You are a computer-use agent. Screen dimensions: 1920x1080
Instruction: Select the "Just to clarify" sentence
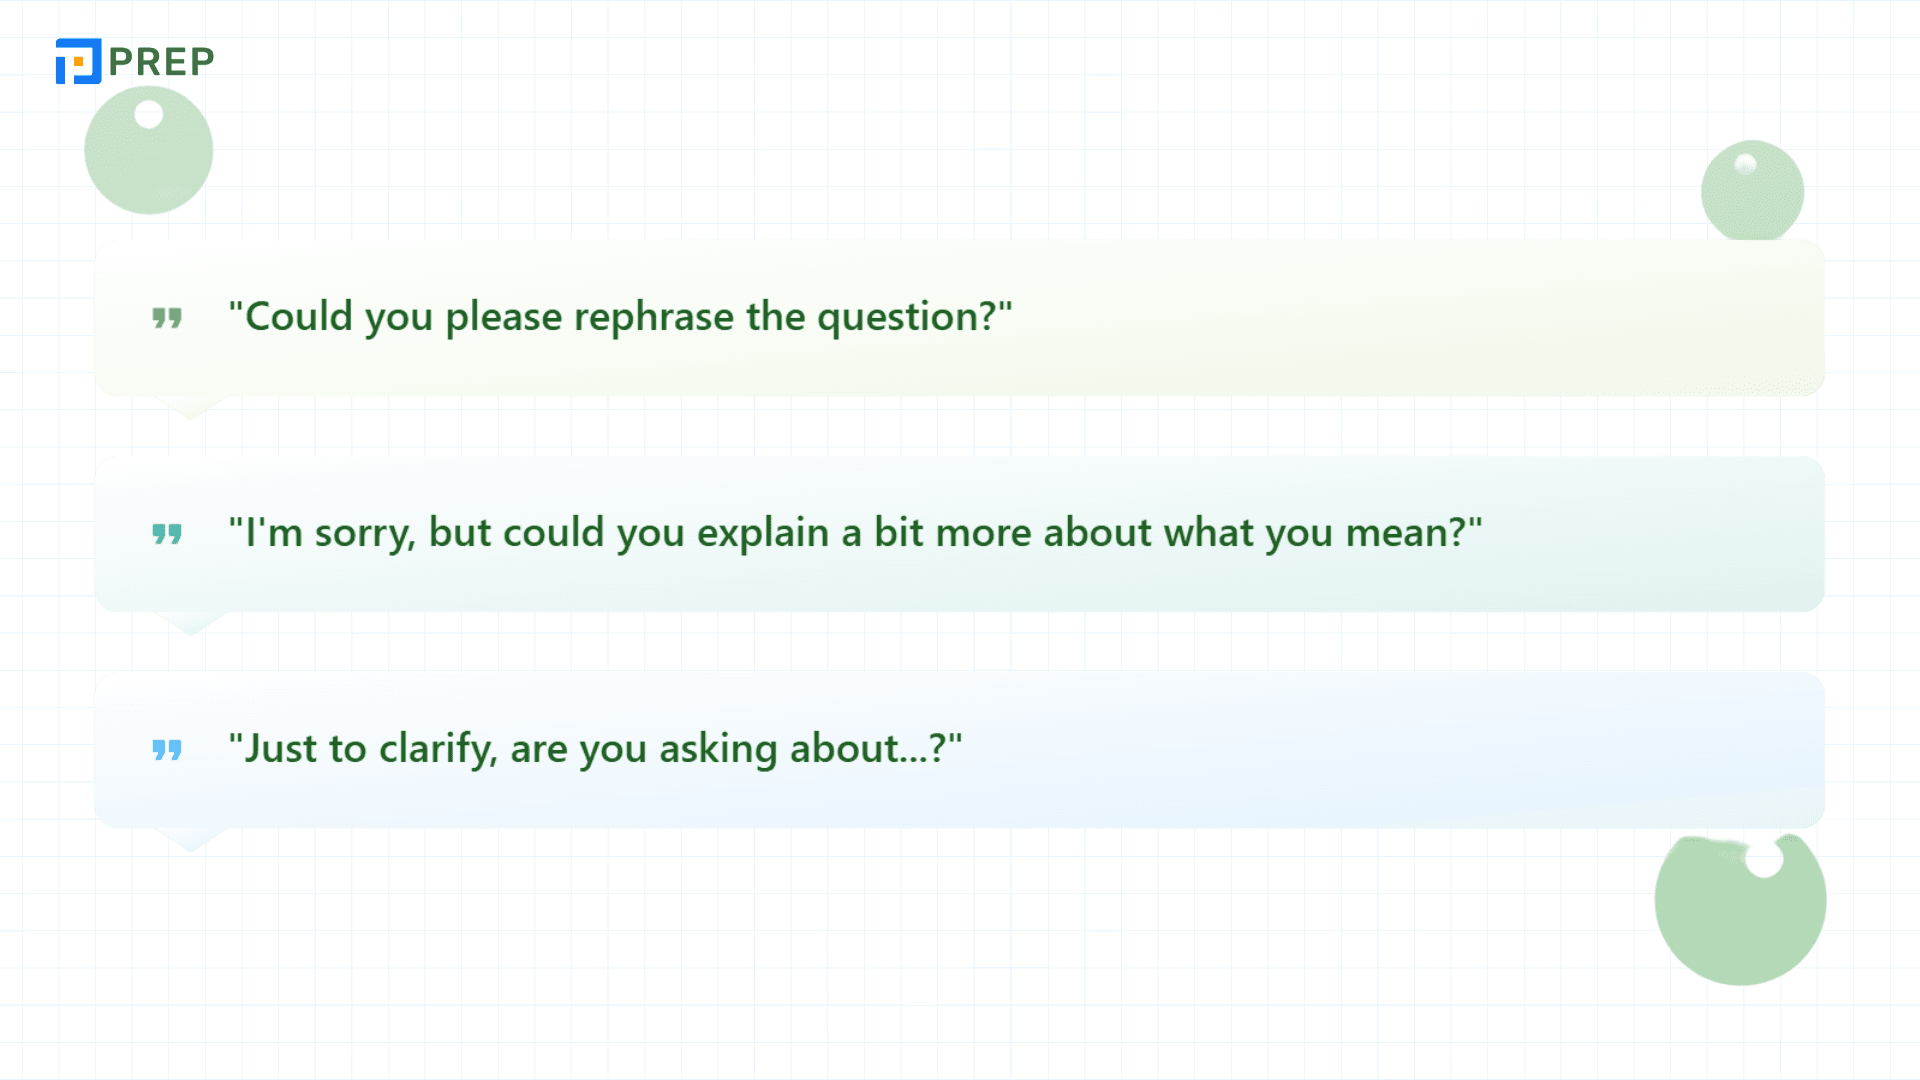595,749
